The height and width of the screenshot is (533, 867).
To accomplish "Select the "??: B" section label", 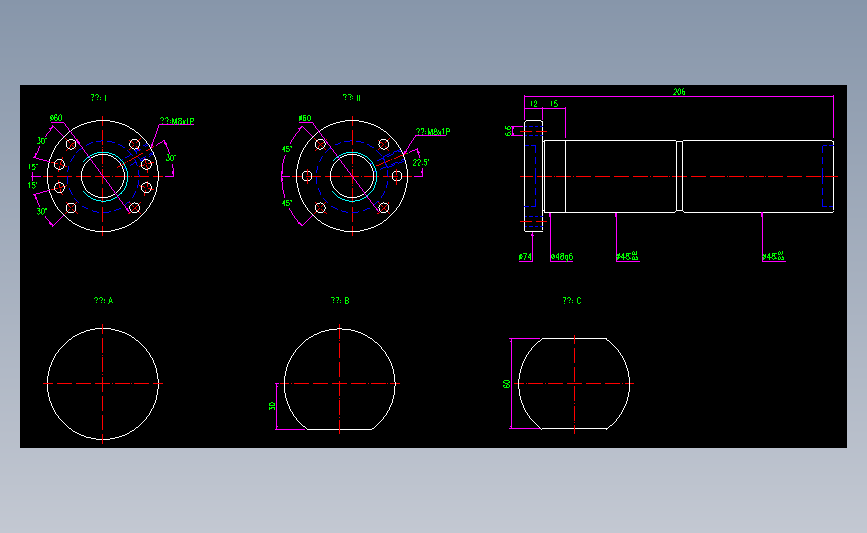I will point(340,301).
